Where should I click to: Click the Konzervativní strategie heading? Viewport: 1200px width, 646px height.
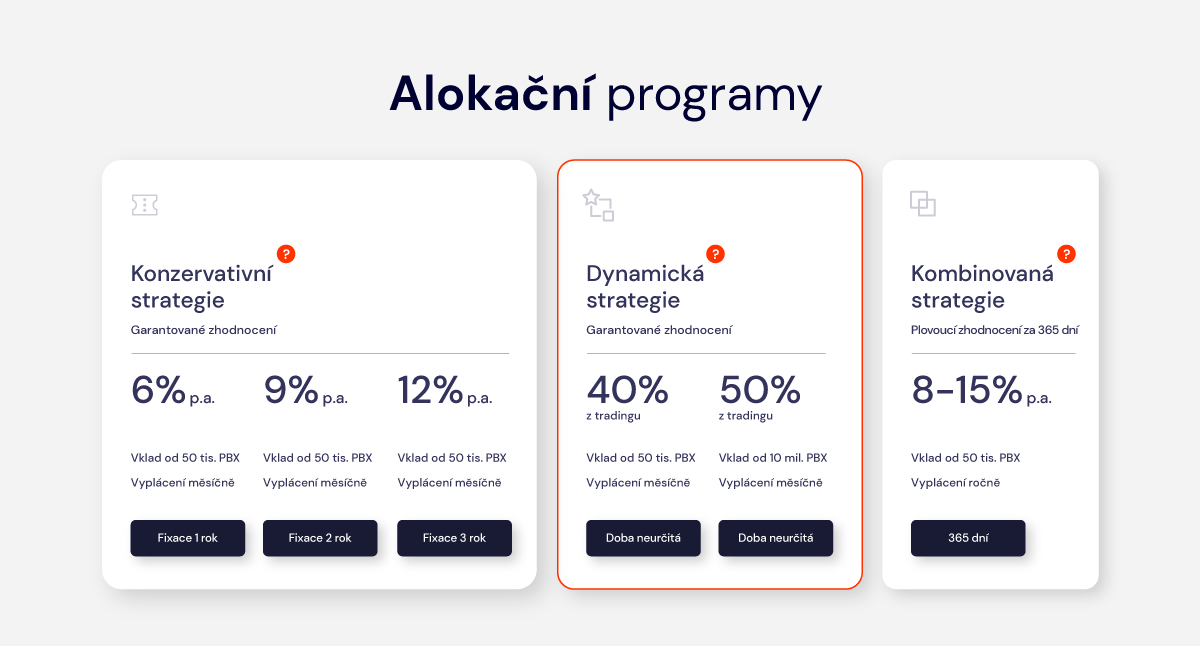201,287
